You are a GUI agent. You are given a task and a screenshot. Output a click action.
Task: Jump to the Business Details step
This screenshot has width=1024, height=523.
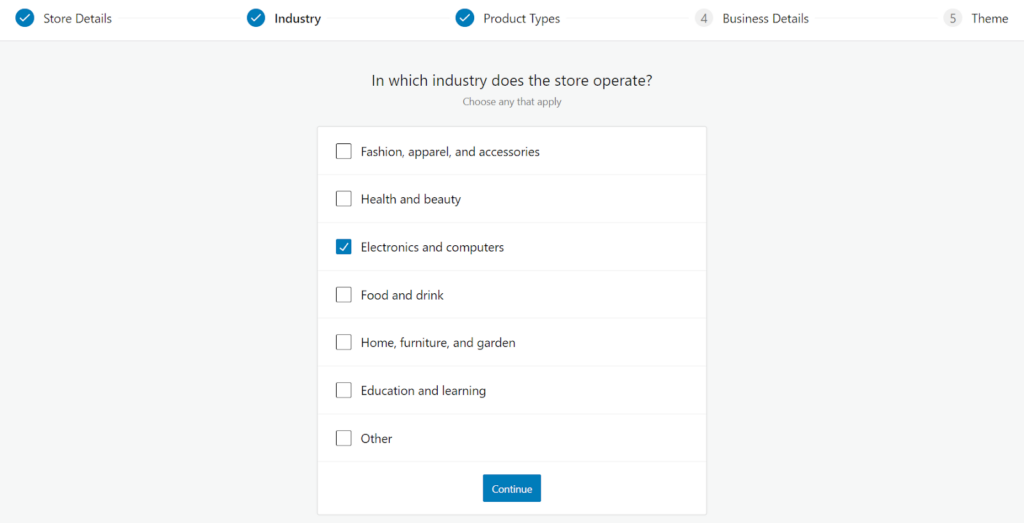tap(765, 19)
